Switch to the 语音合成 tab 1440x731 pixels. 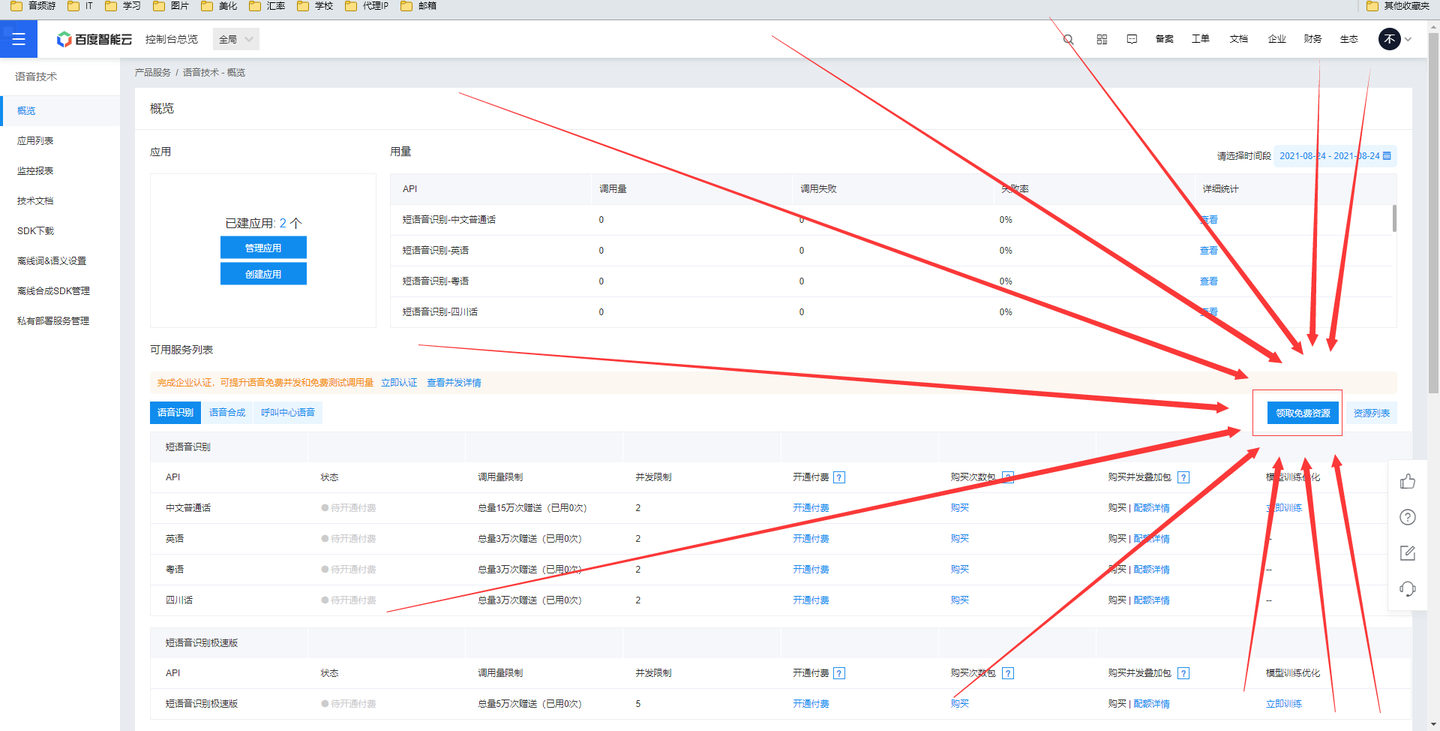tap(227, 412)
